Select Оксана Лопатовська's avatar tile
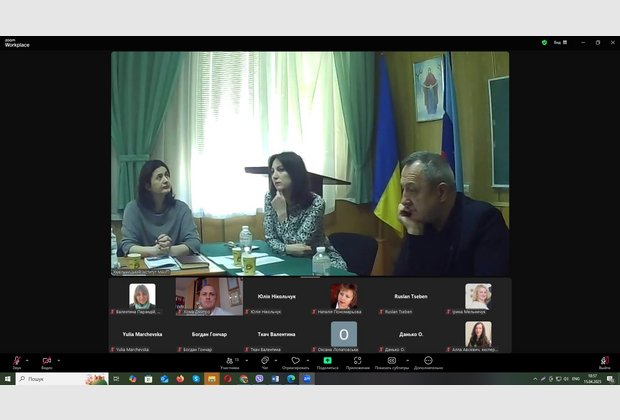This screenshot has width=620, height=420. coord(344,334)
